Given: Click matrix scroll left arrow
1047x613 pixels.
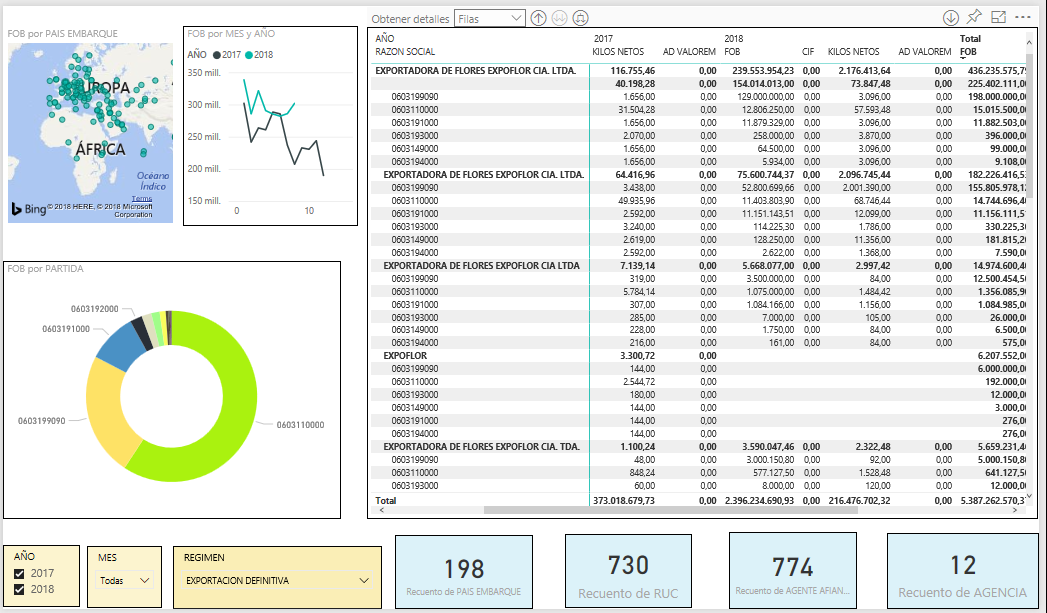Looking at the screenshot, I should 381,510.
